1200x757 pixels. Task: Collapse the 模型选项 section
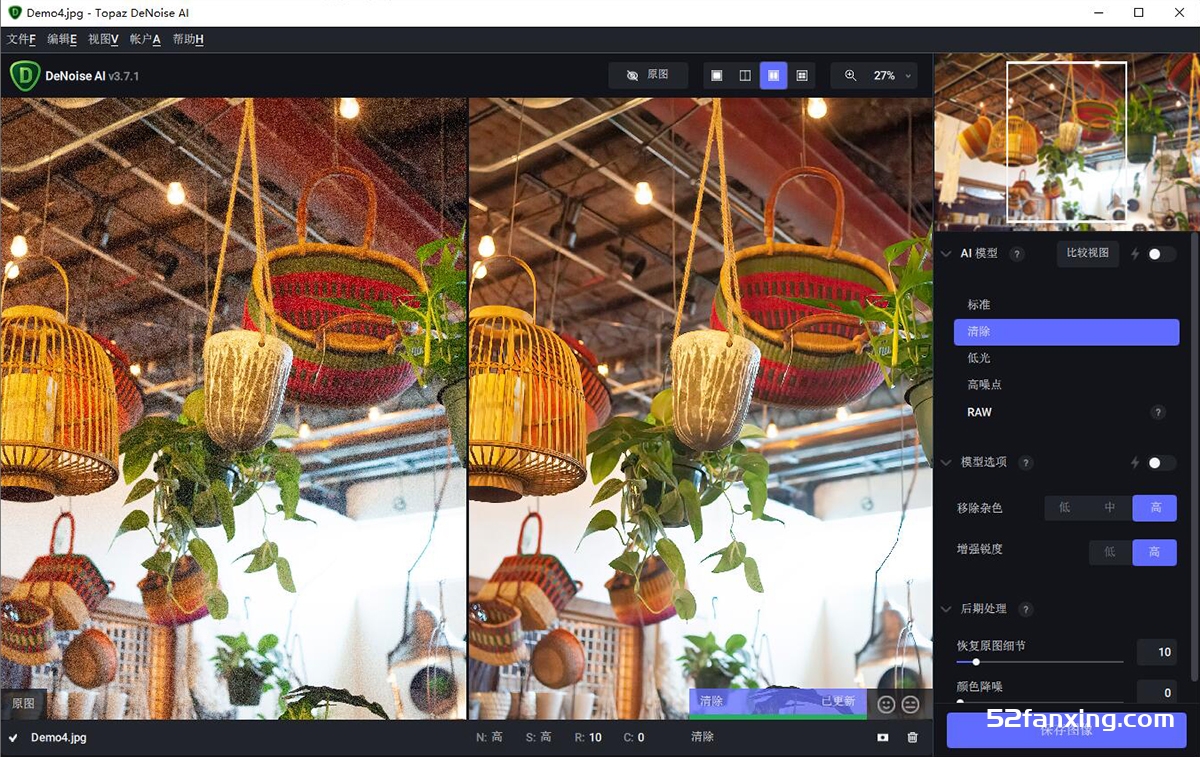[946, 463]
